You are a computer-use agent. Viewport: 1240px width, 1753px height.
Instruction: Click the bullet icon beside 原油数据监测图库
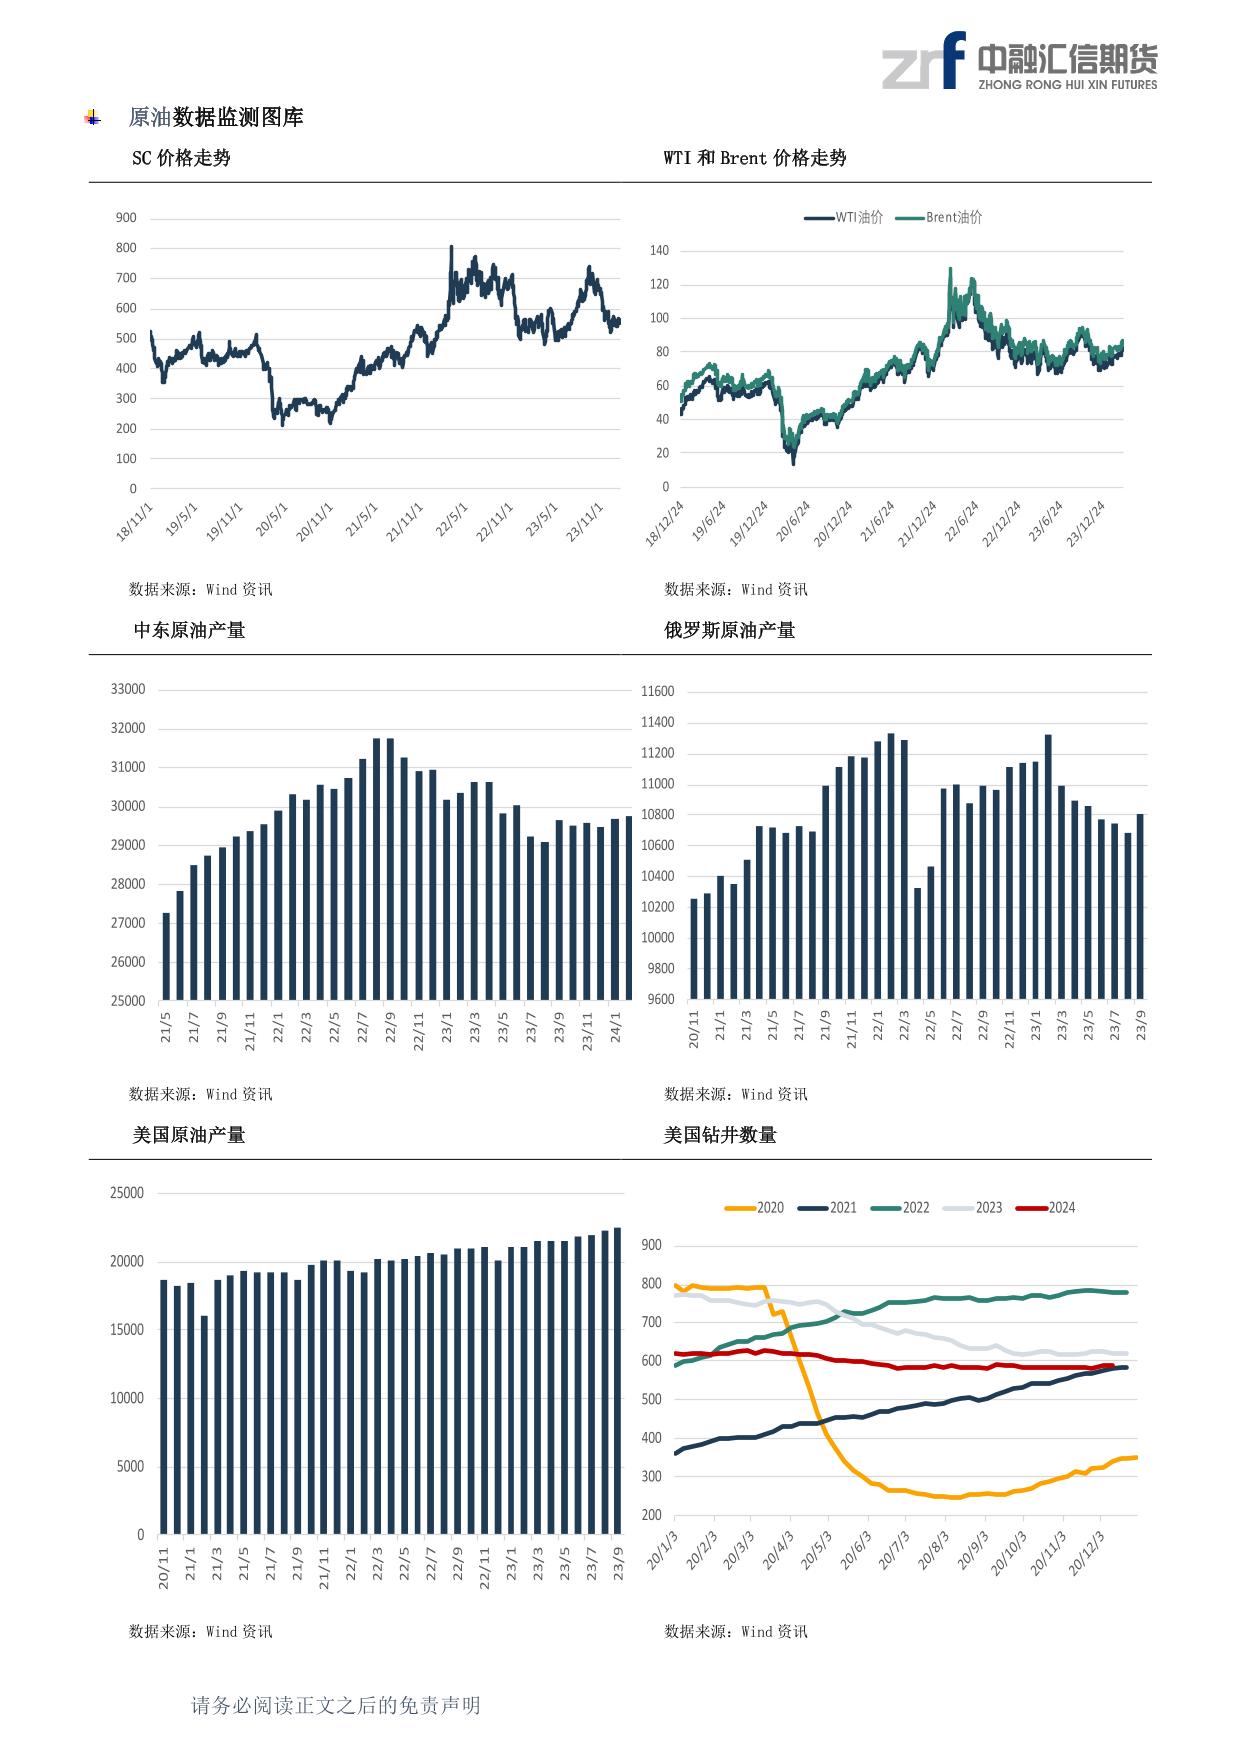pos(93,118)
